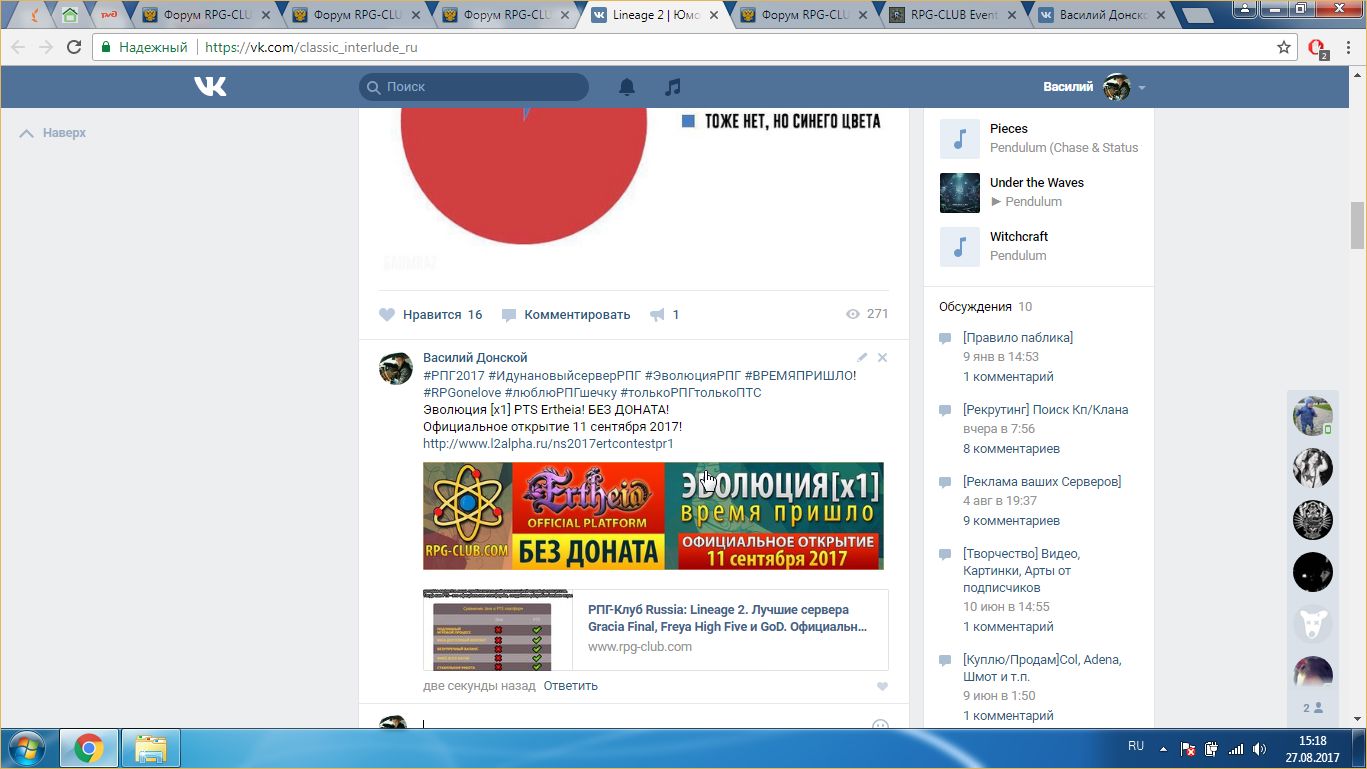1367x769 pixels.
Task: Open the notifications bell icon
Action: pyautogui.click(x=627, y=87)
